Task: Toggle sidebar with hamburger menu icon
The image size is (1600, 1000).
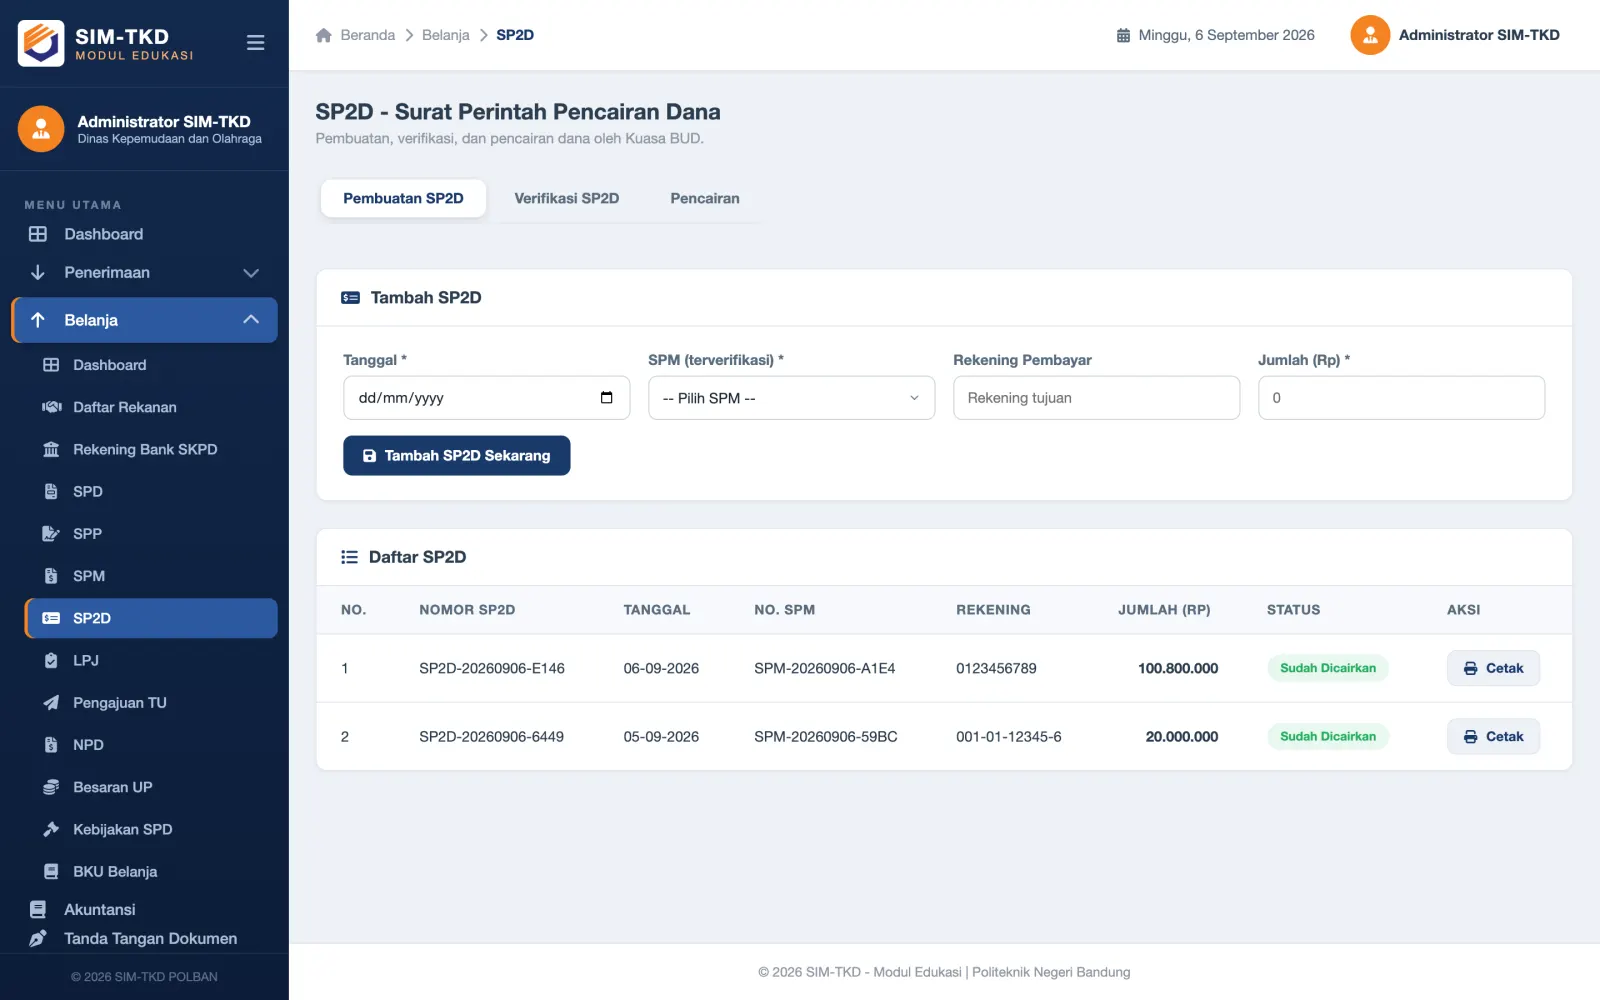Action: pos(255,43)
